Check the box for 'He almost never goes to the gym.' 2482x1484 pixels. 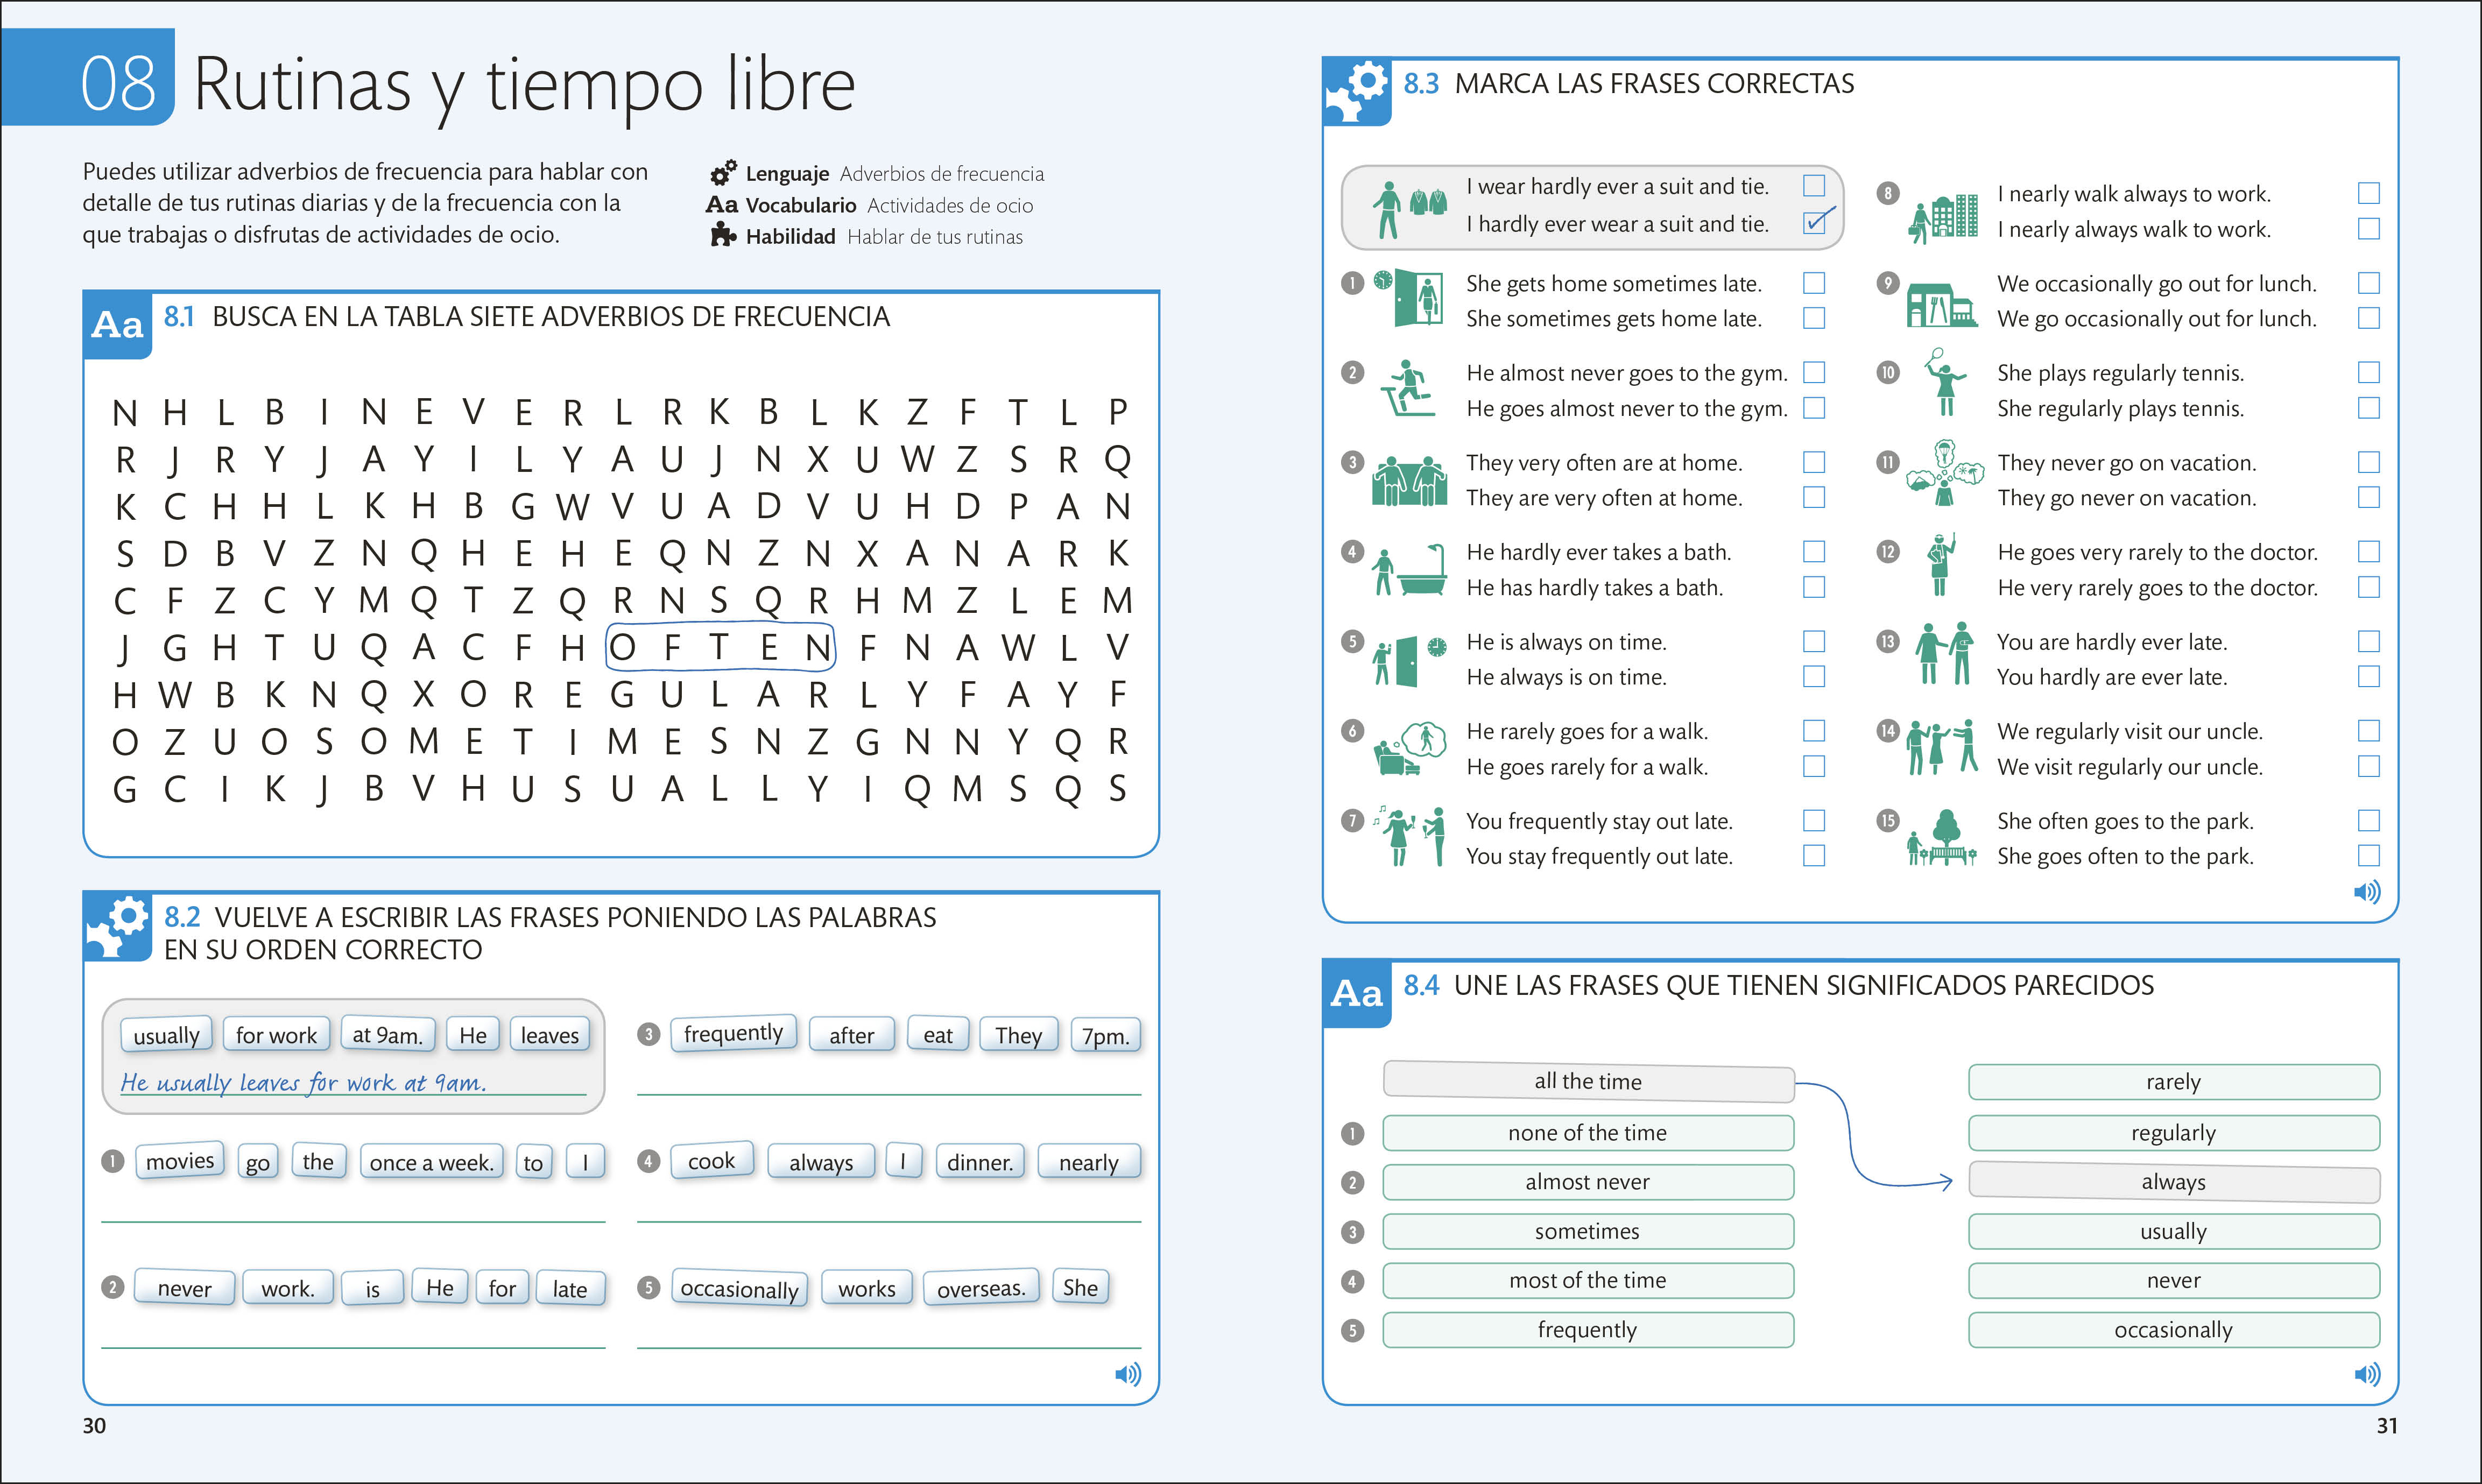coord(1814,372)
